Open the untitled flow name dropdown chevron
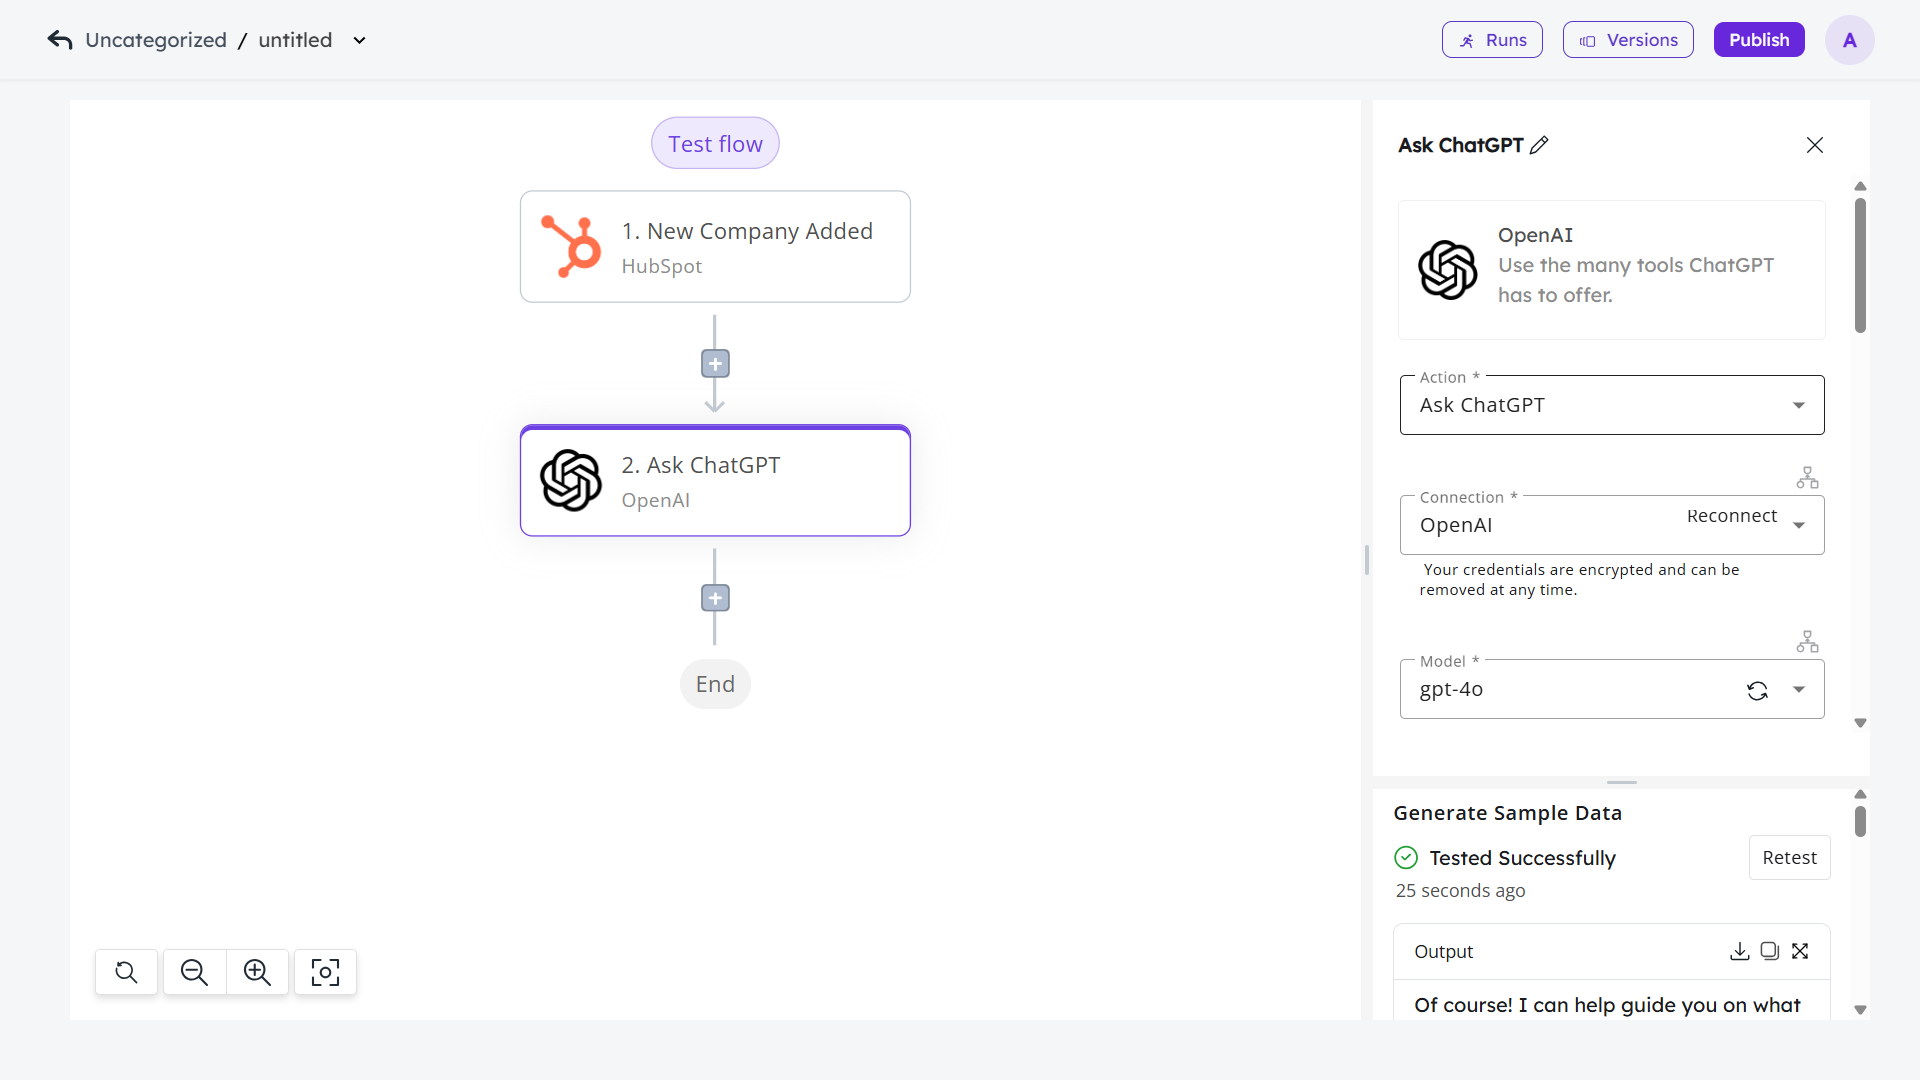This screenshot has height=1080, width=1920. coord(360,41)
